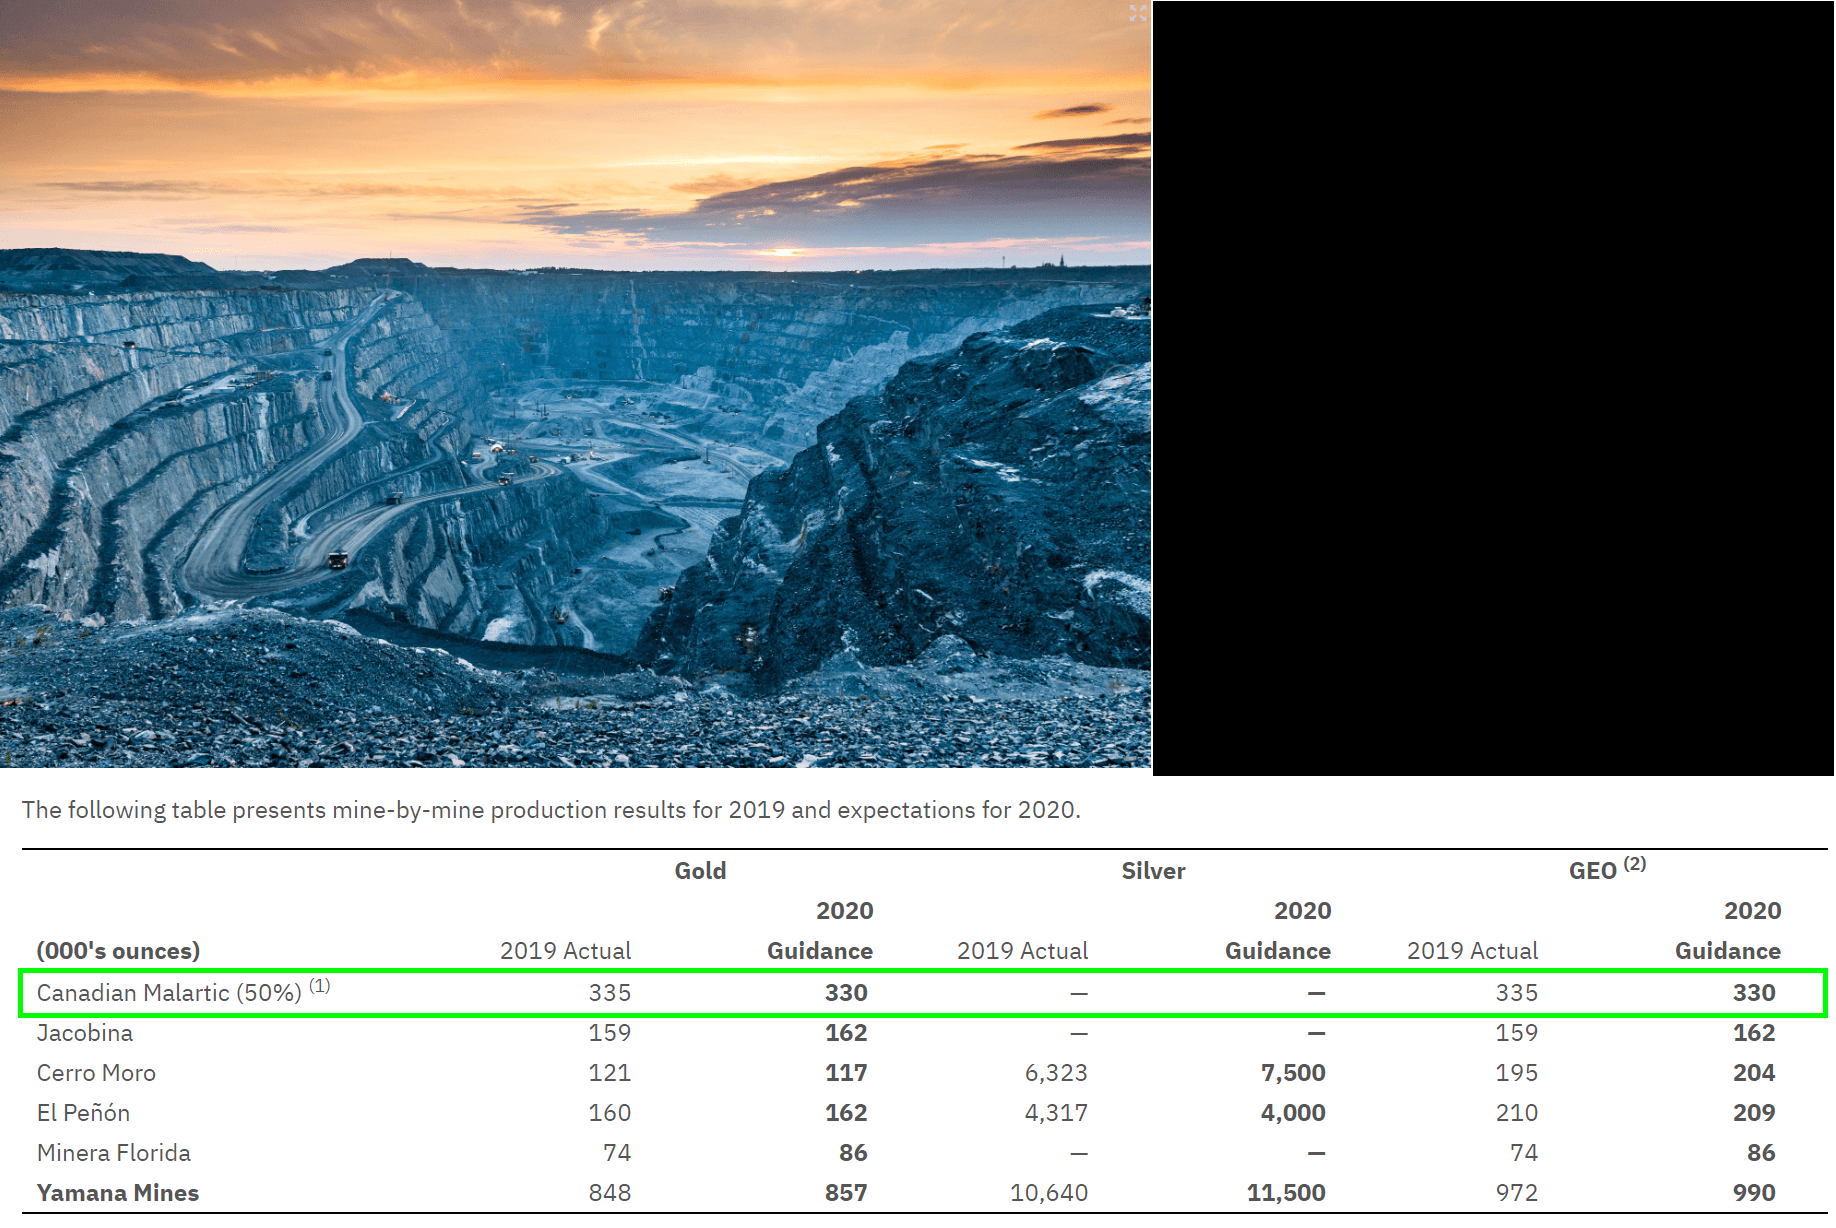The height and width of the screenshot is (1228, 1836).
Task: Click Yamana Mines gold actual total 848
Action: [609, 1193]
